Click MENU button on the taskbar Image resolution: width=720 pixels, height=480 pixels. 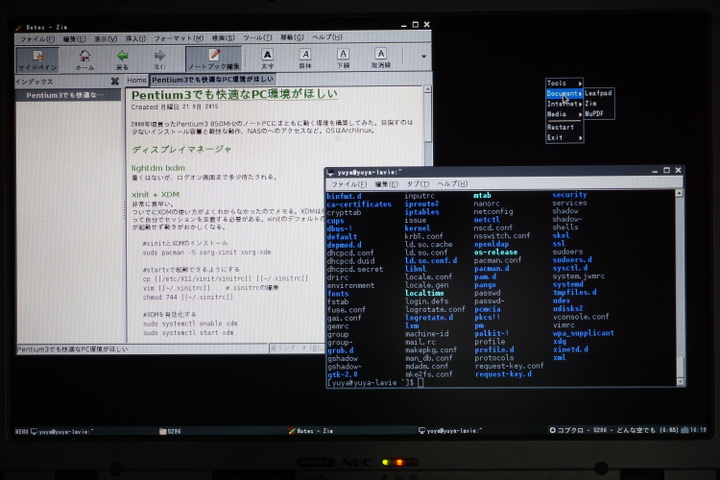click(21, 431)
